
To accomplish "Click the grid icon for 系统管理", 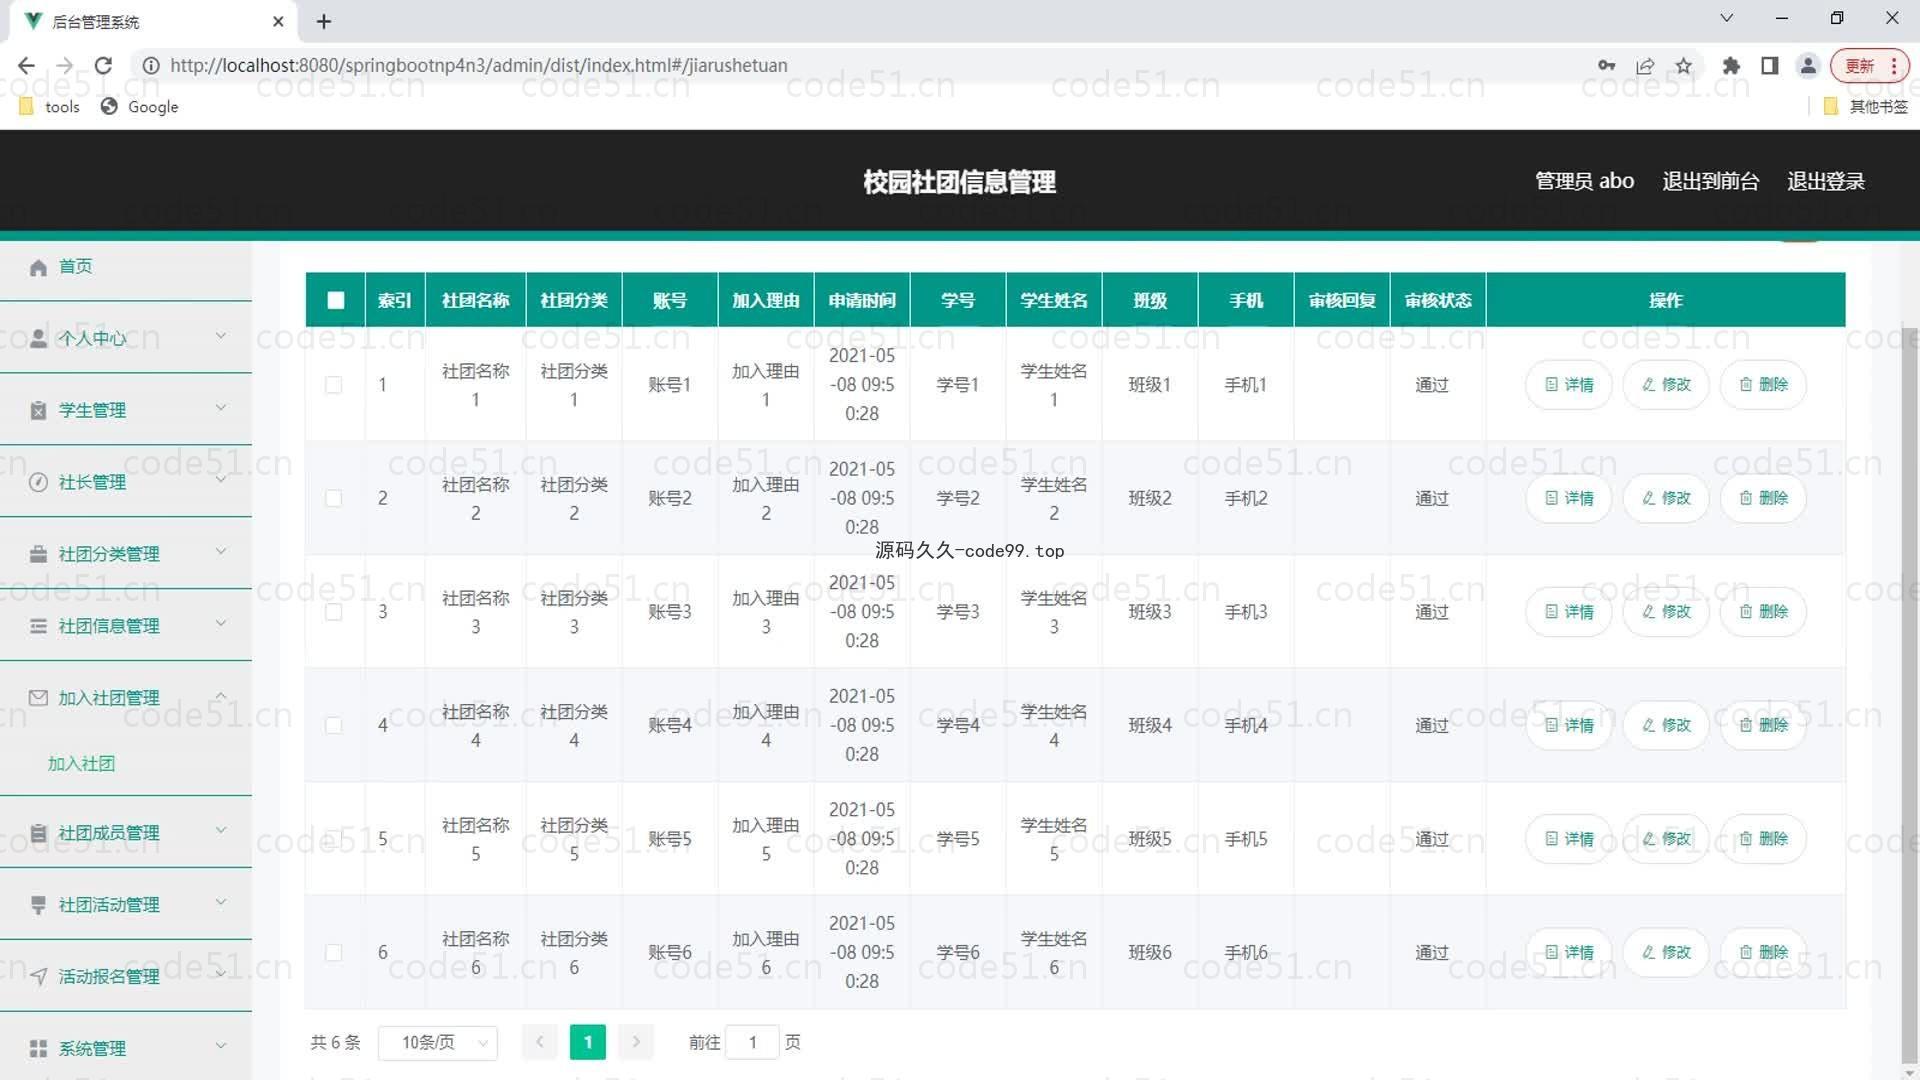I will click(x=38, y=1049).
